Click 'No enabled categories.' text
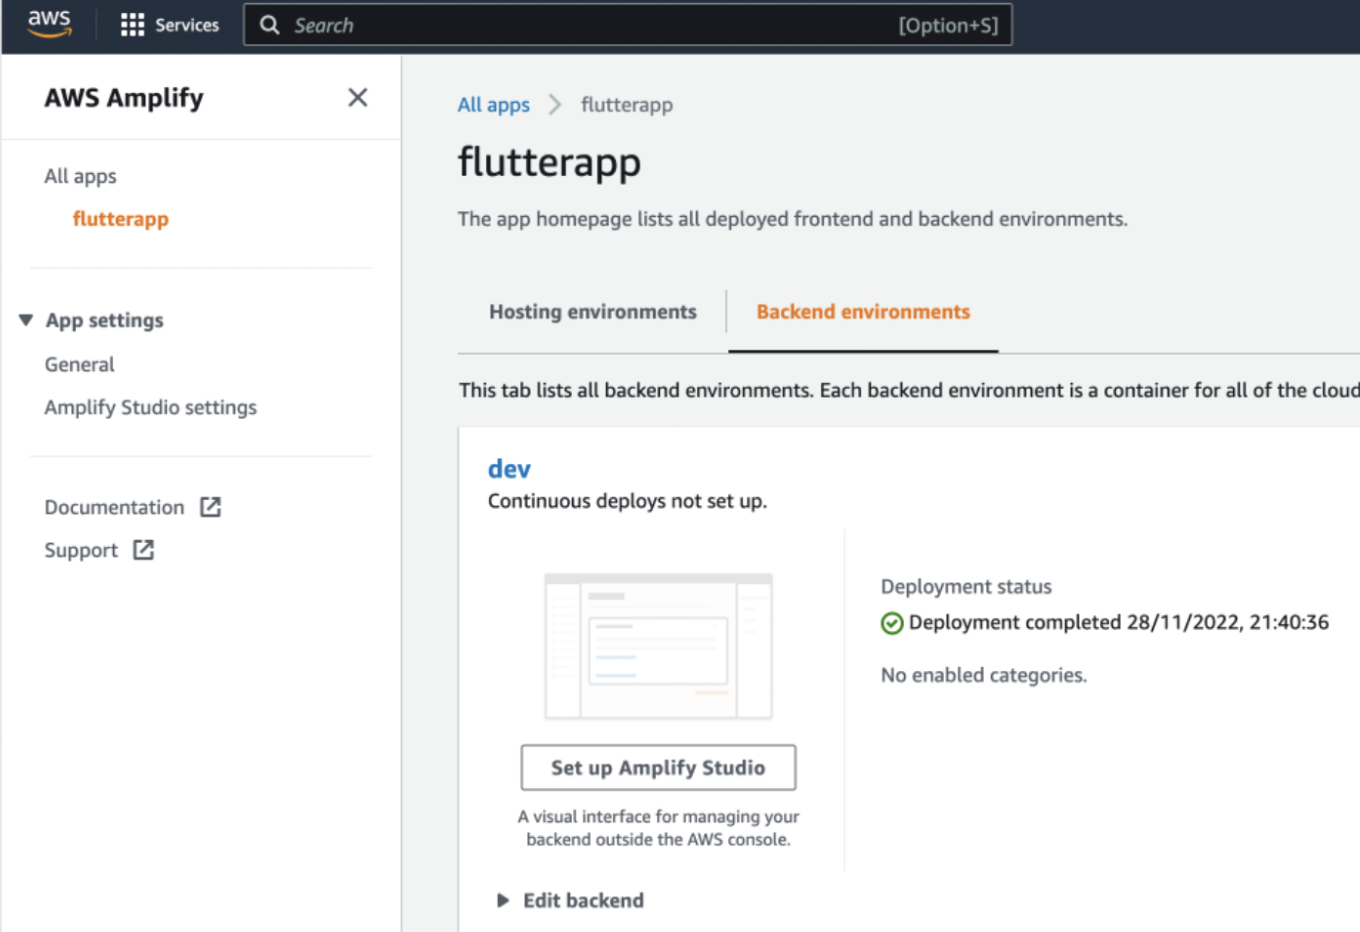Screen dimensions: 1360x932 (x=984, y=675)
